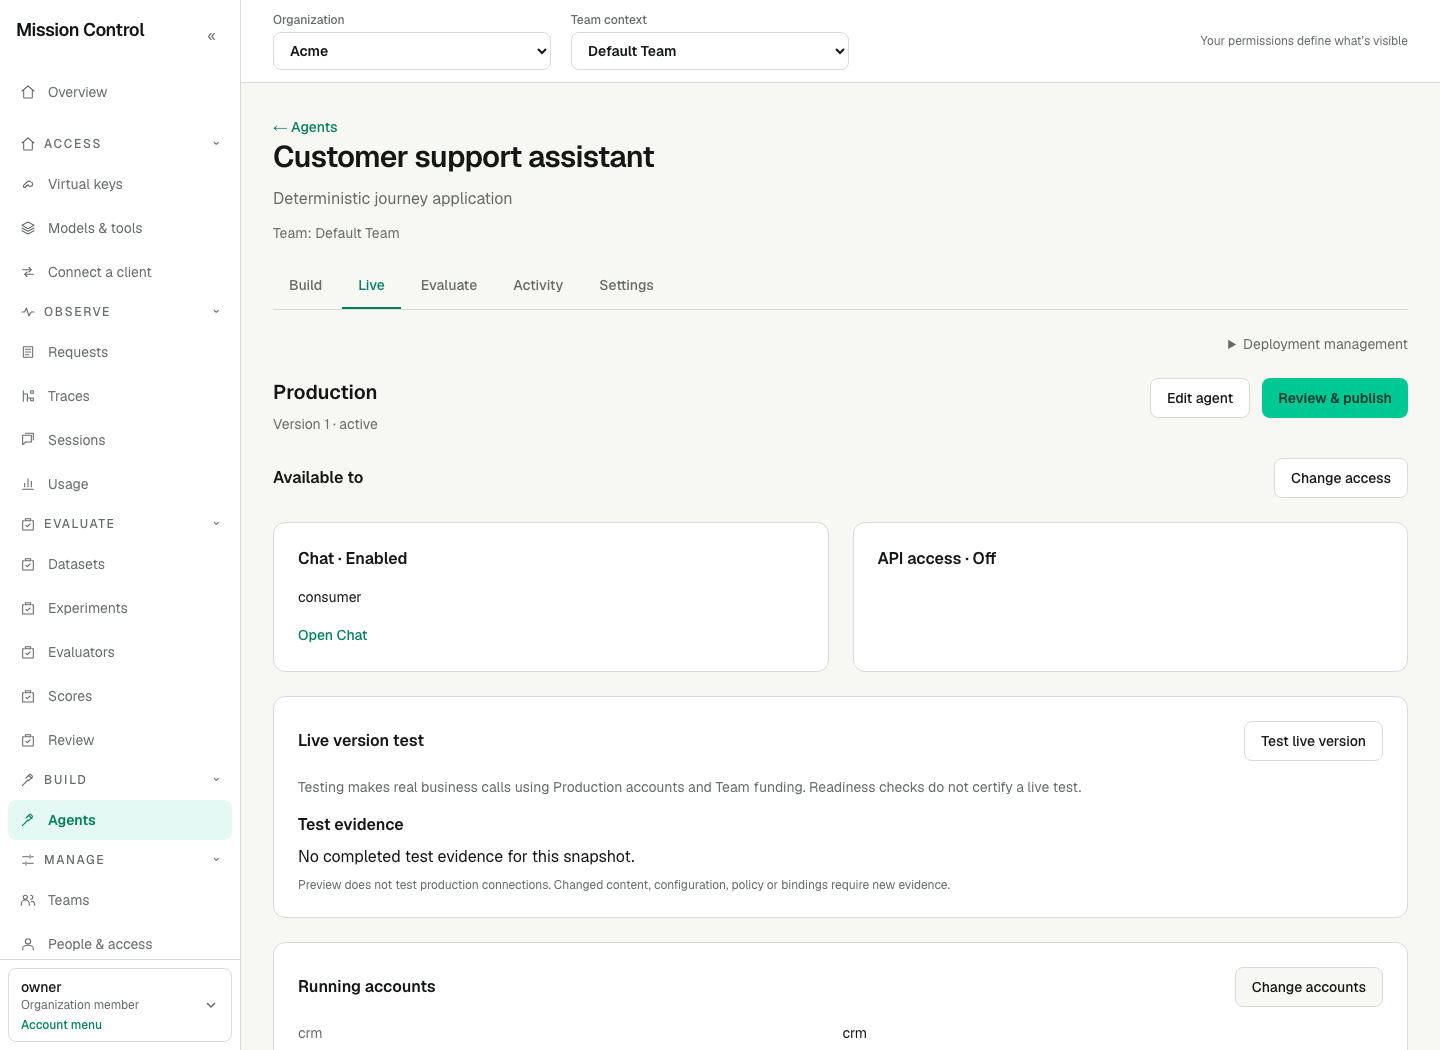Open Datasets in the sidebar
This screenshot has width=1440, height=1050.
[120, 564]
